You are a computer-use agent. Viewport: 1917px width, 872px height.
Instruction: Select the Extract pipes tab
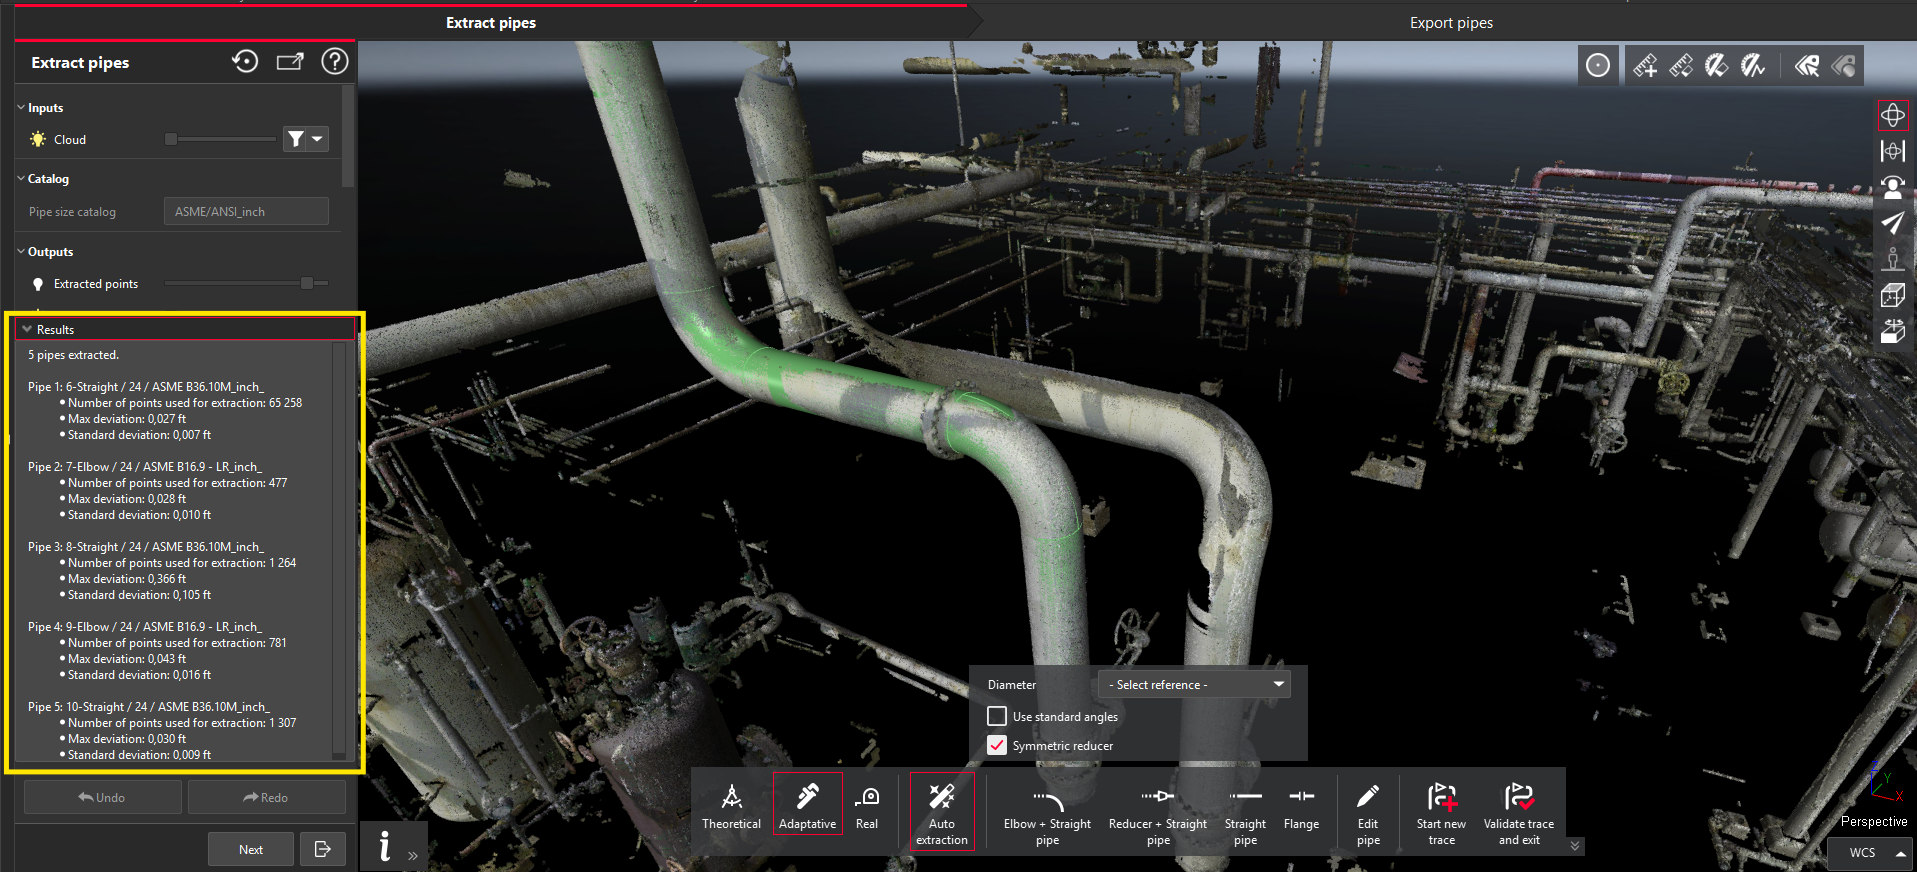click(490, 23)
